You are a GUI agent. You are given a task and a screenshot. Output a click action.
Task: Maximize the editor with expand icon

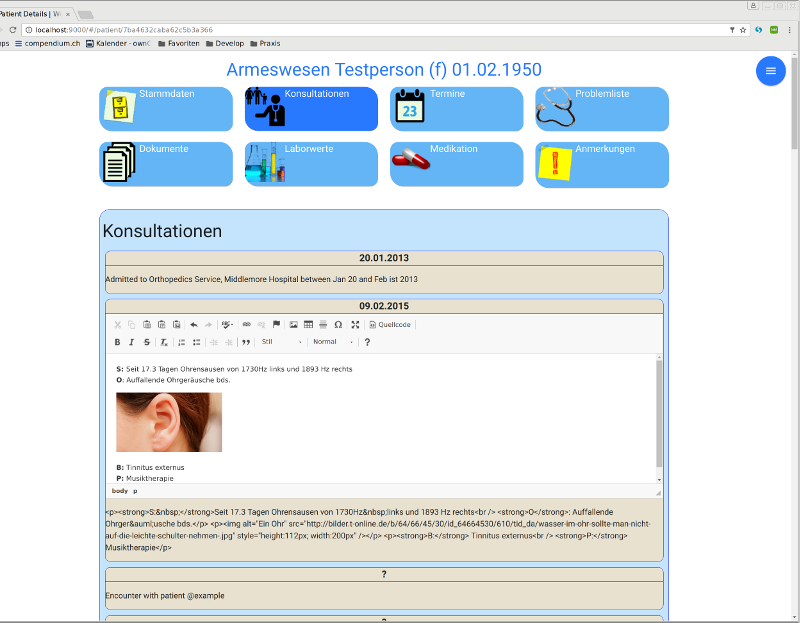point(355,325)
